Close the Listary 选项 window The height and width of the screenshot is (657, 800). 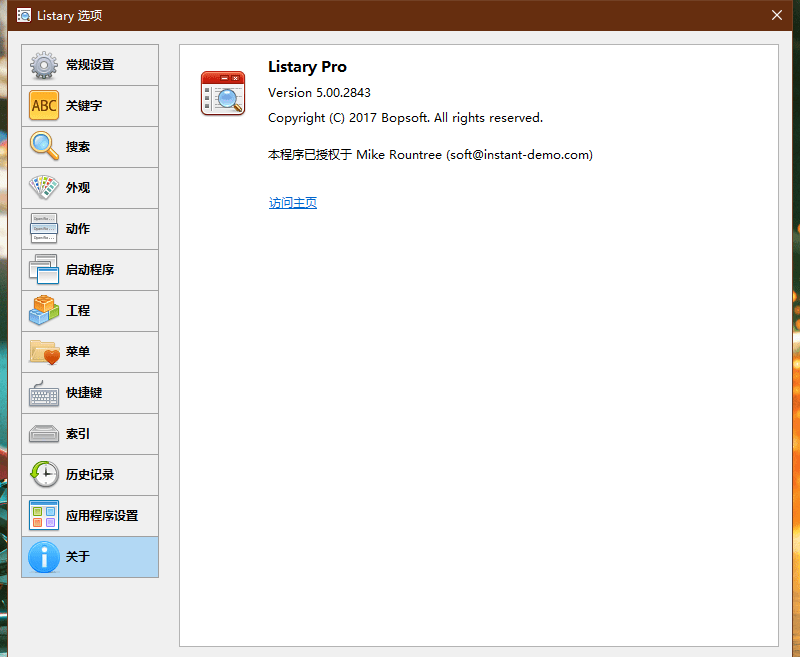click(x=776, y=15)
